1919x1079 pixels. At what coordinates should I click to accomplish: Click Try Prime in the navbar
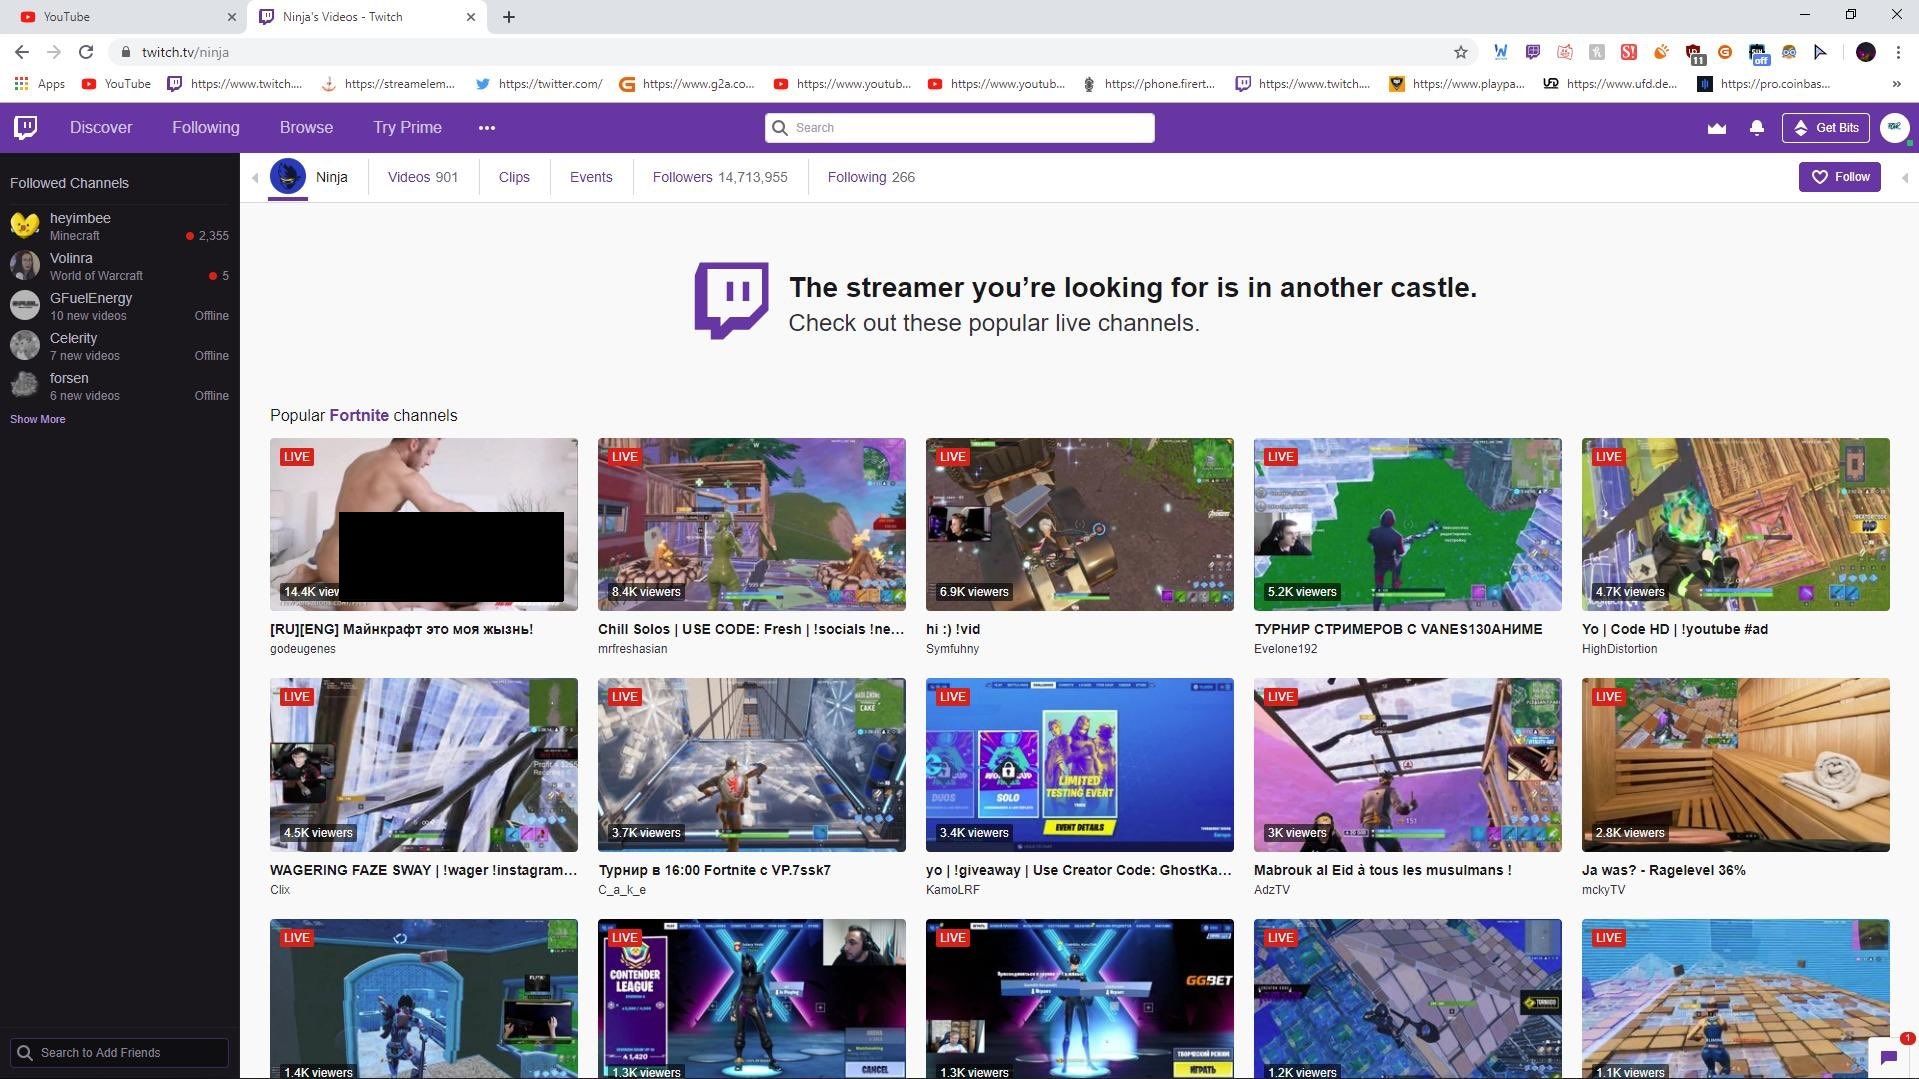406,127
